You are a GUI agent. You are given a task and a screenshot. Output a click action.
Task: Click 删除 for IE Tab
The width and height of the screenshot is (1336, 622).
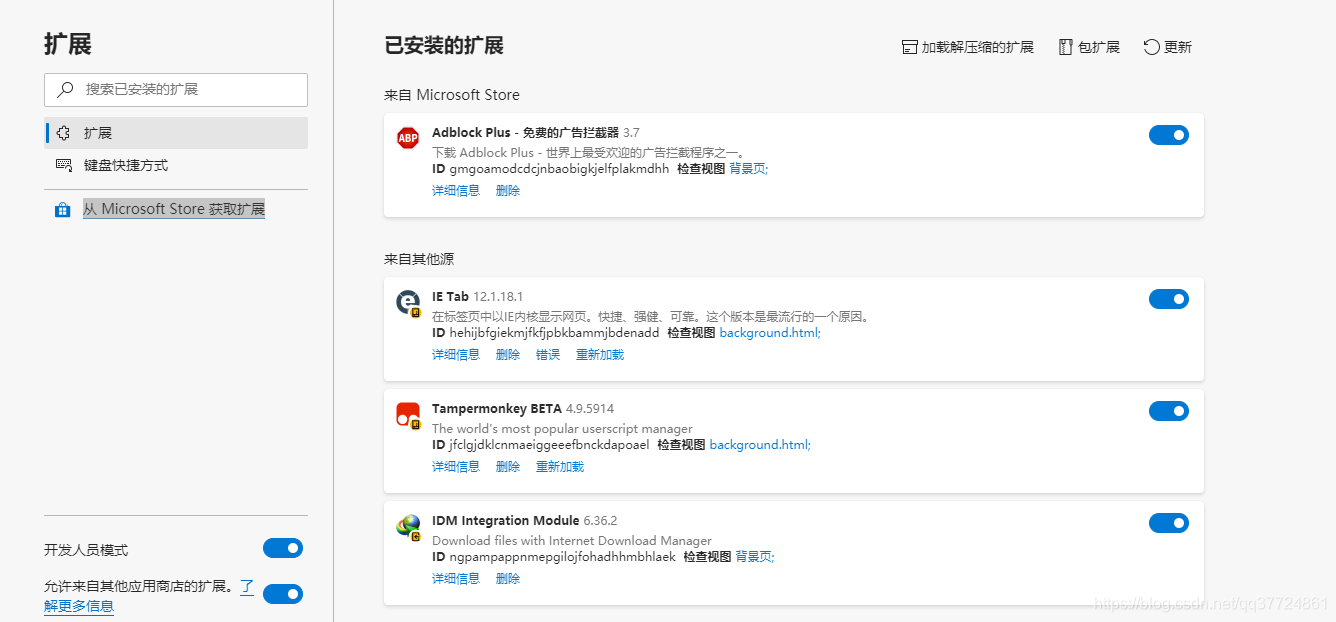click(508, 354)
